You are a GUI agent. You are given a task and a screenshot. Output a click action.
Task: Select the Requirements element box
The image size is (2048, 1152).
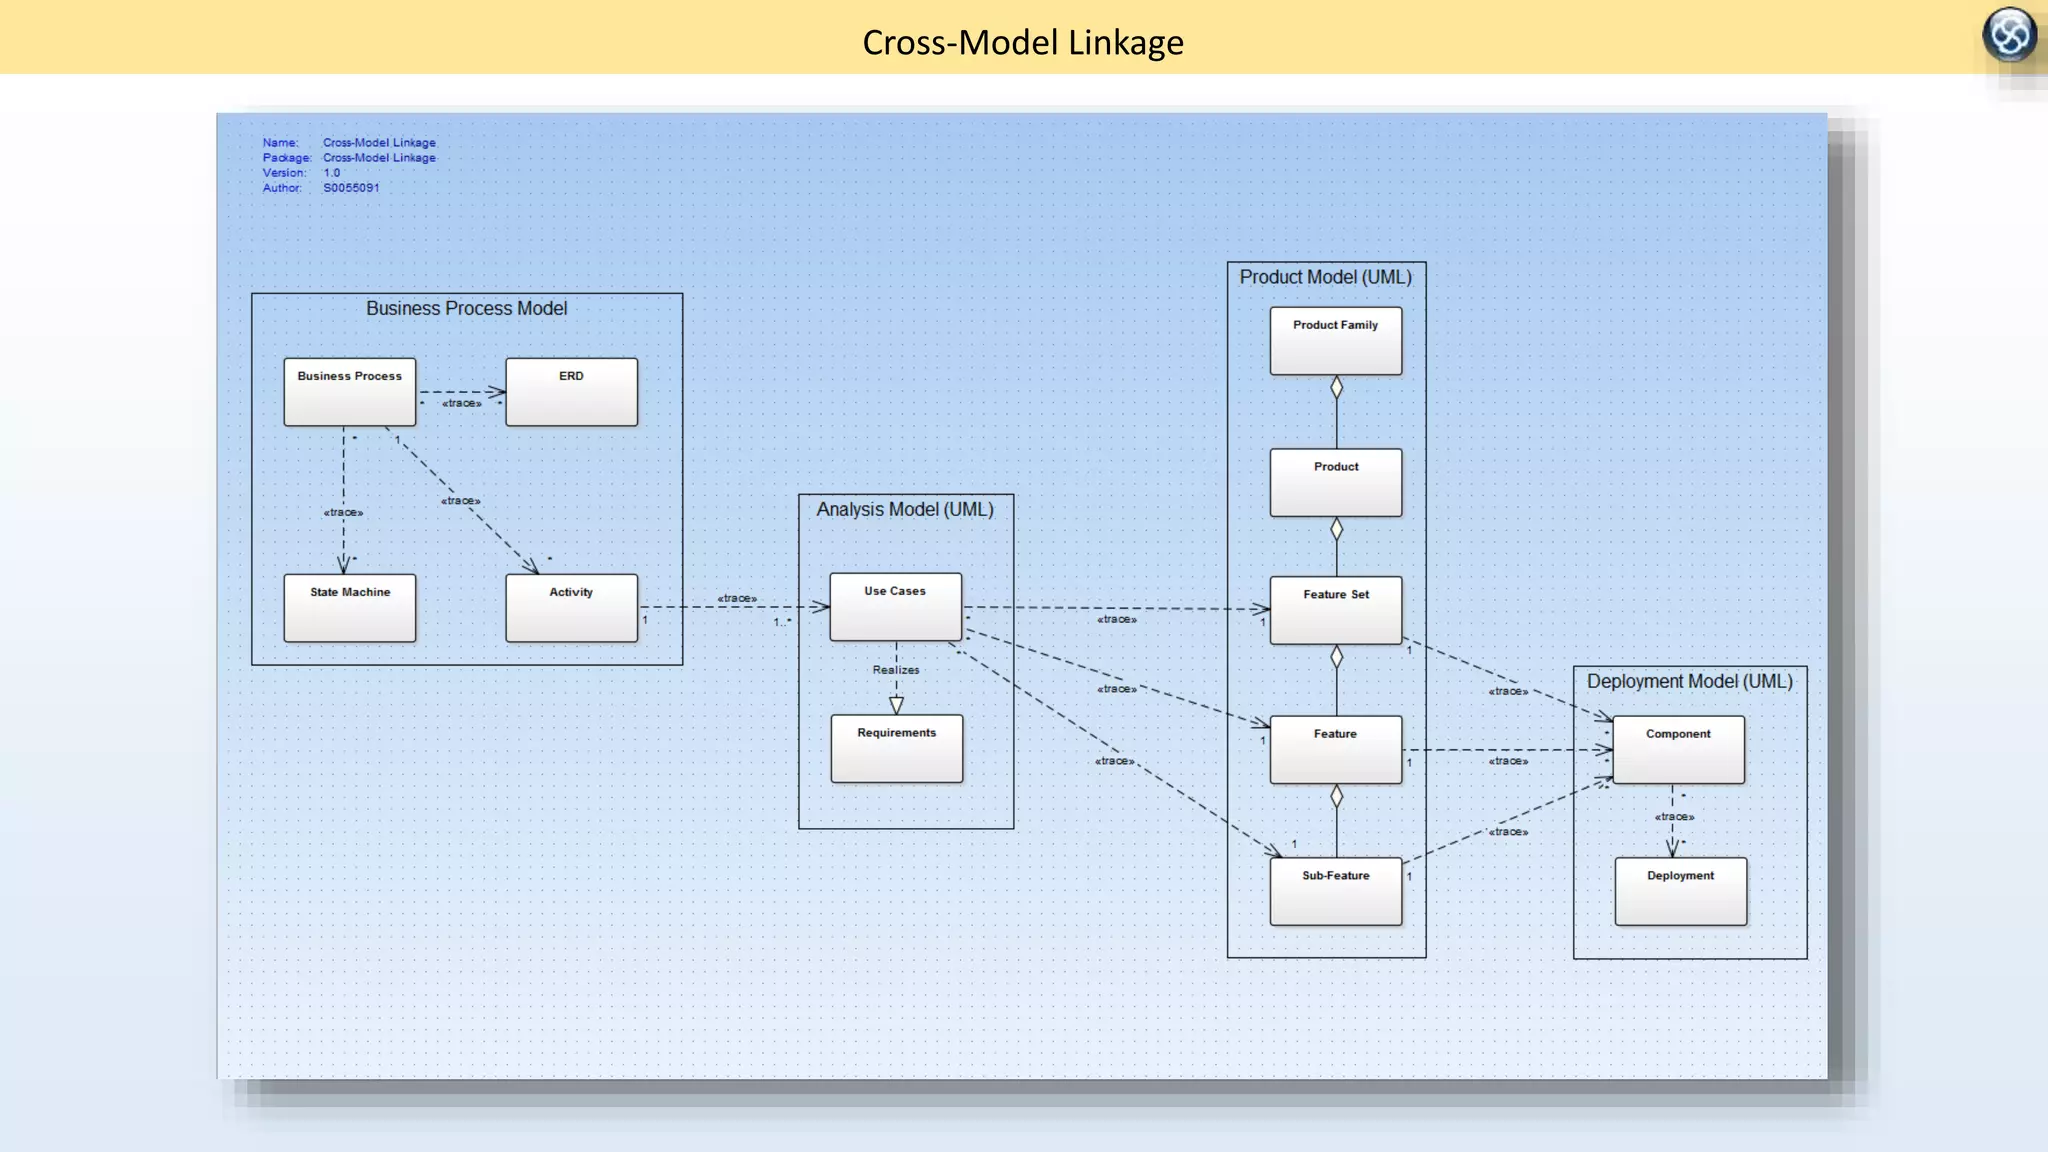coord(896,748)
